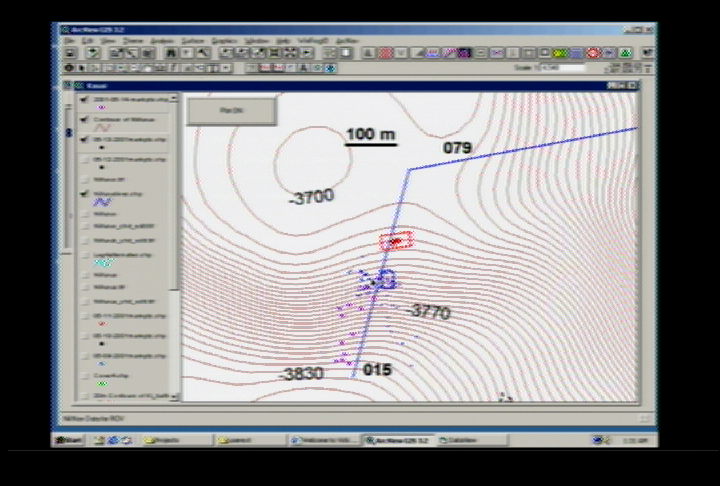
Task: Uncheck the Contour theme checkbox in legend
Action: click(x=85, y=119)
